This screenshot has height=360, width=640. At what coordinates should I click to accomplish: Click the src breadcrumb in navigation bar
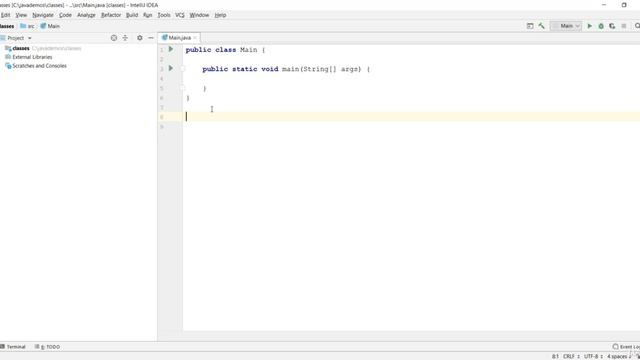27,26
